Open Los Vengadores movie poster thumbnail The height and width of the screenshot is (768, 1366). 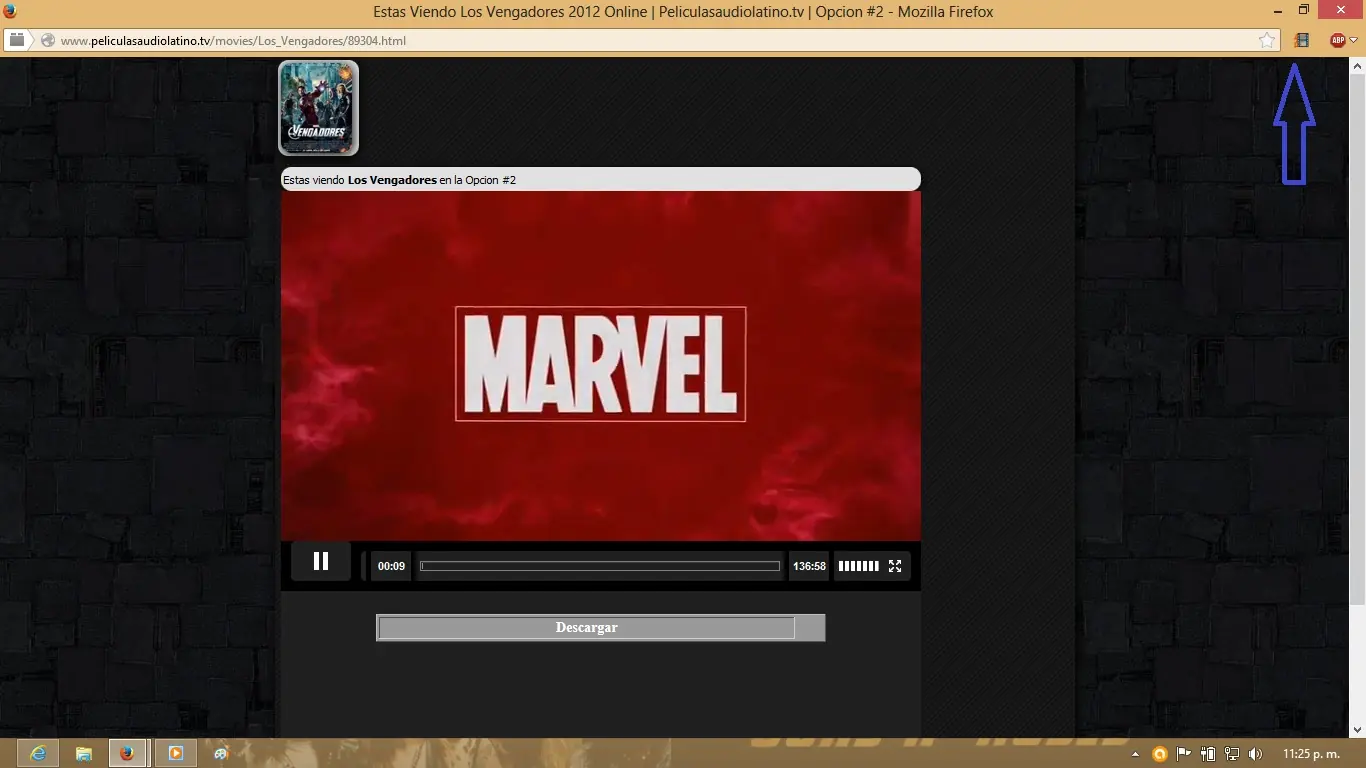pyautogui.click(x=318, y=108)
